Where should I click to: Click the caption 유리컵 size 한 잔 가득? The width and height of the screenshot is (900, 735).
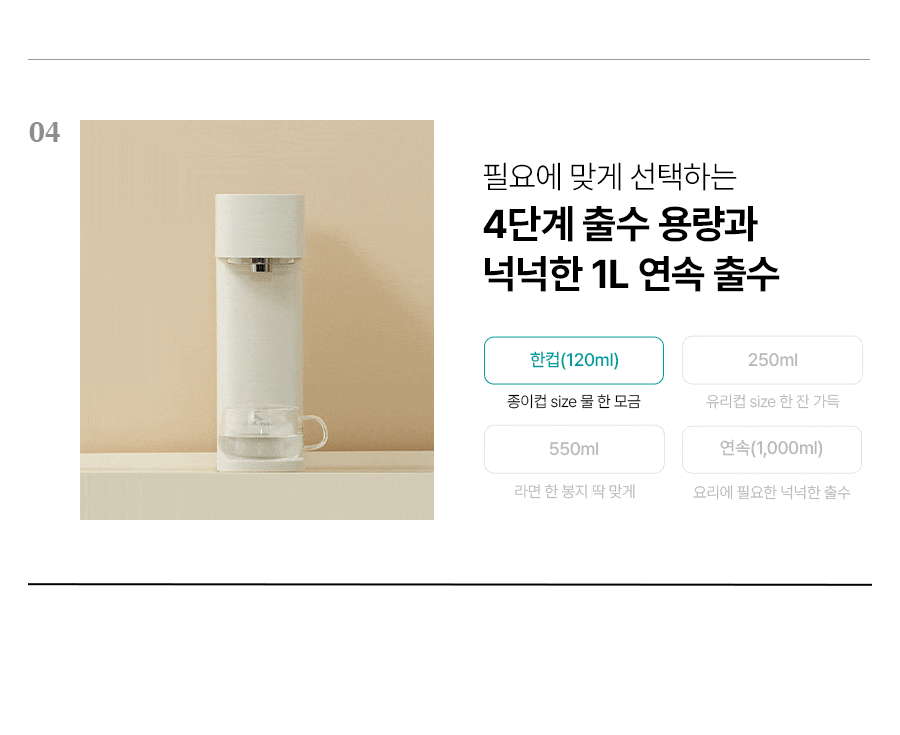tap(772, 401)
